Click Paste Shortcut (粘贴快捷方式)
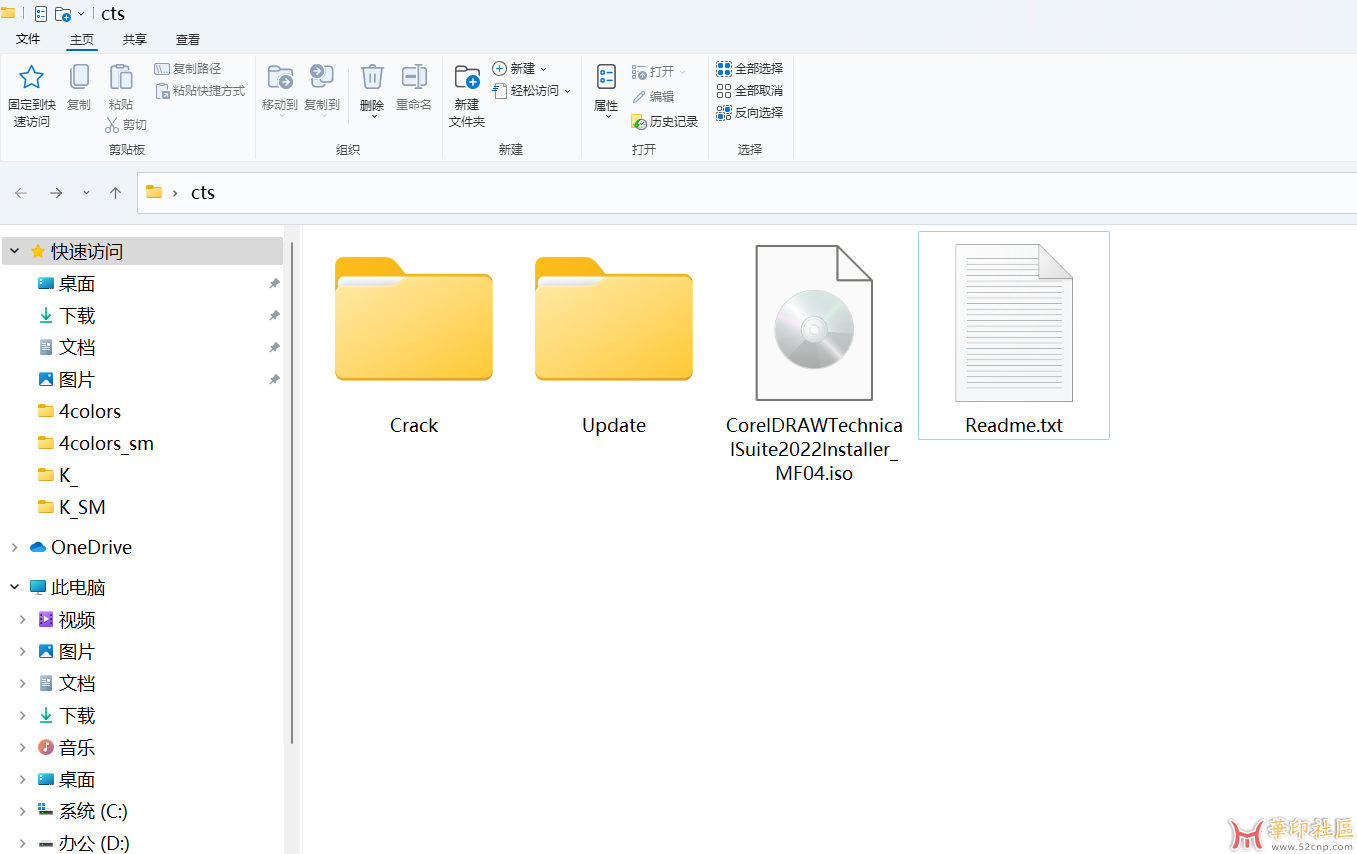The height and width of the screenshot is (854, 1357). pyautogui.click(x=200, y=91)
